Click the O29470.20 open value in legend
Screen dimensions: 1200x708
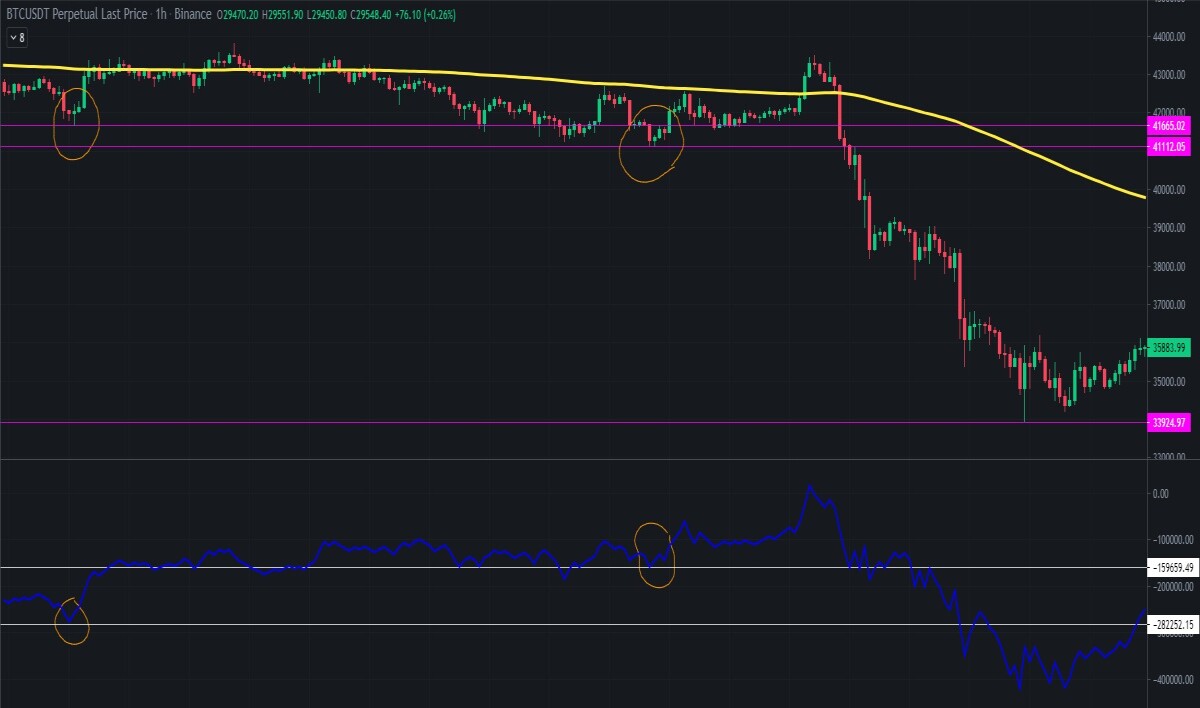[x=237, y=14]
